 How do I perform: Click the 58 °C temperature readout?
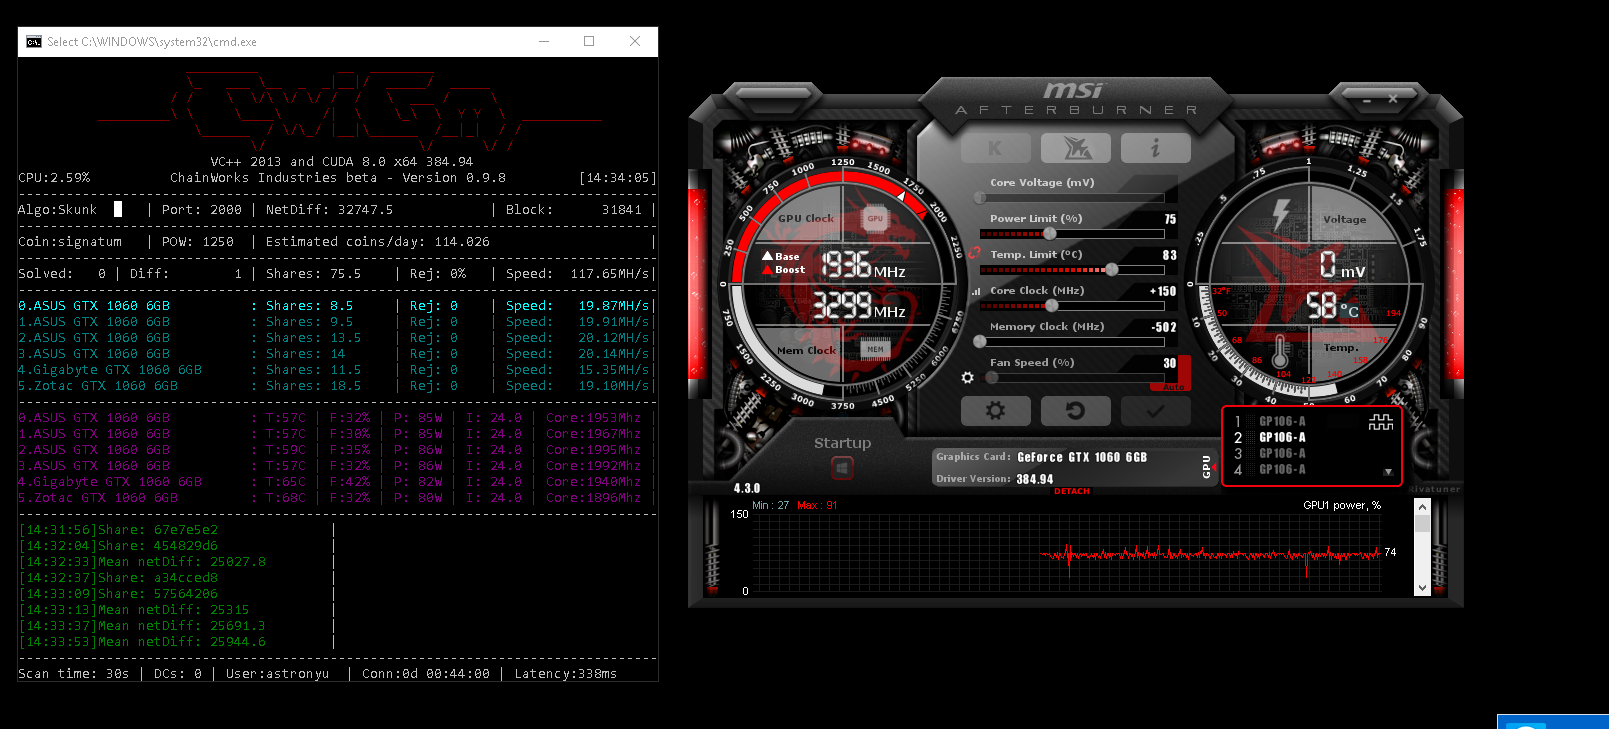point(1332,306)
